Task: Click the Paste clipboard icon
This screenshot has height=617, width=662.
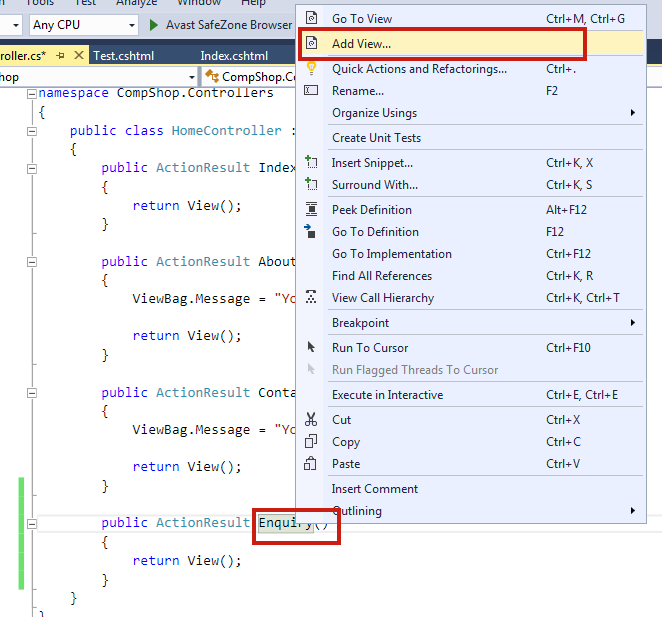Action: click(x=310, y=463)
